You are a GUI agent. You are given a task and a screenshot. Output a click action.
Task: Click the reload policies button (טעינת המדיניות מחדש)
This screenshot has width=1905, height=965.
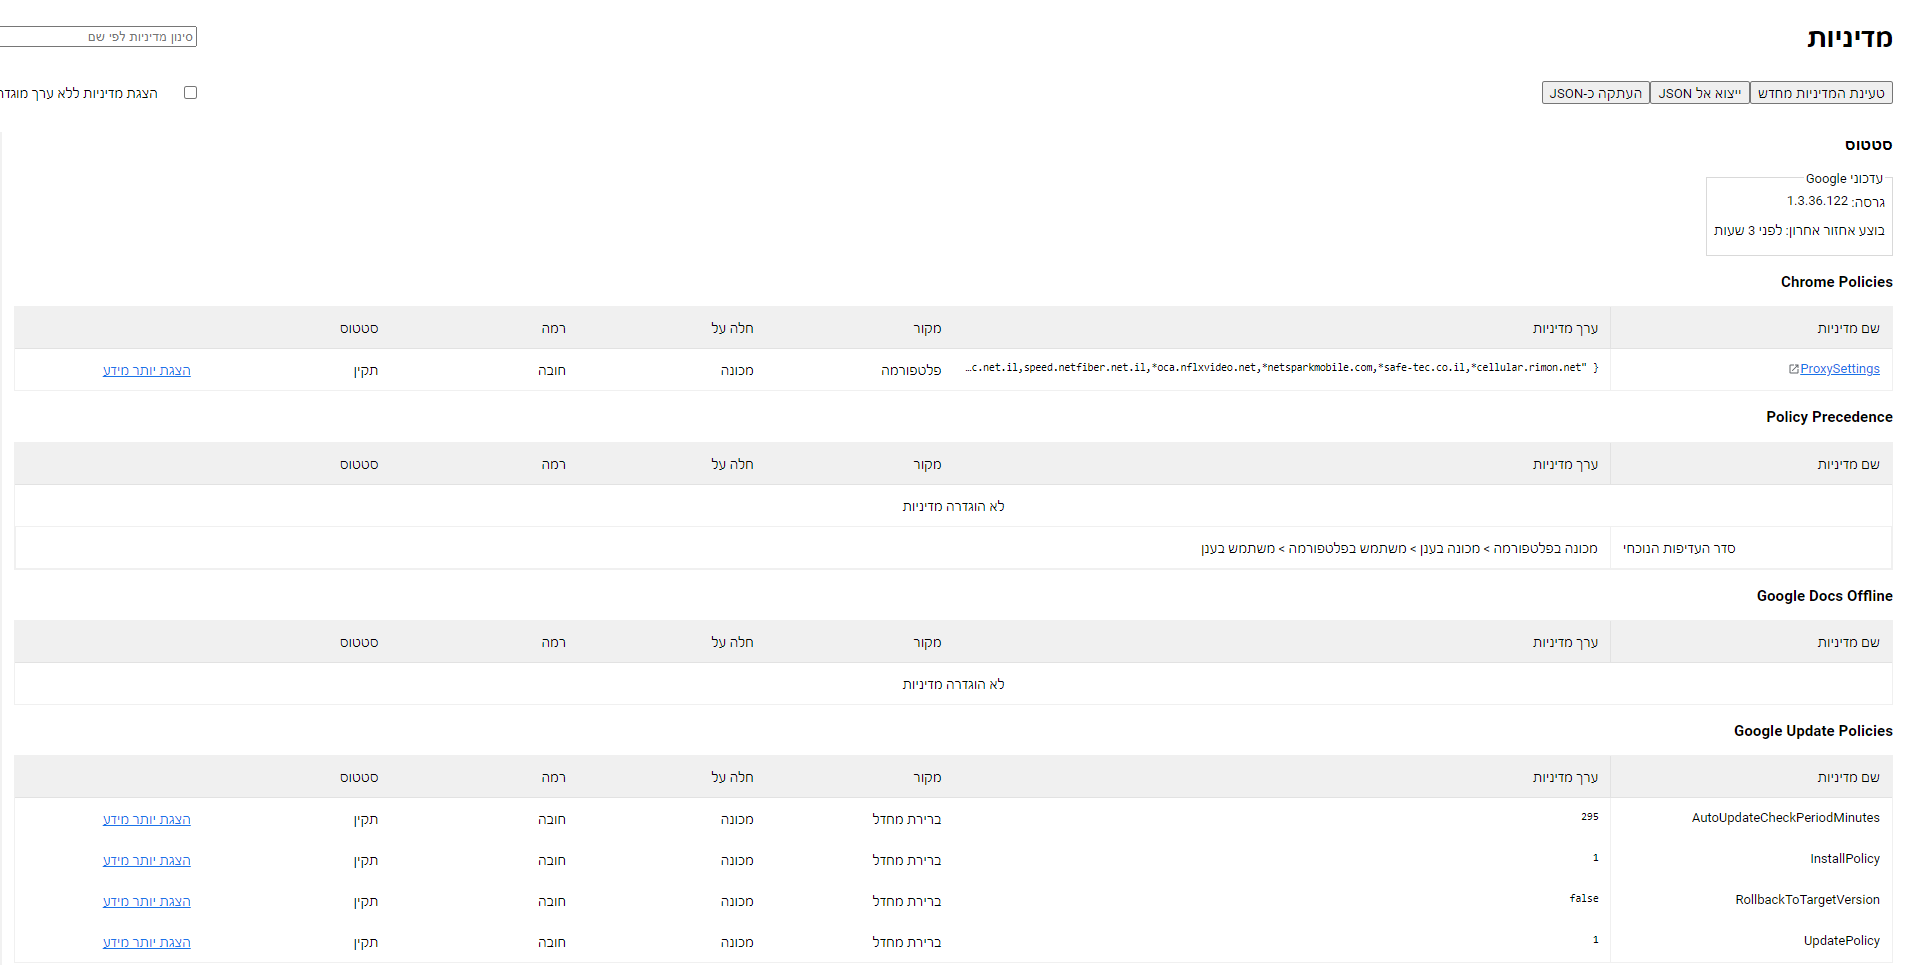(1820, 93)
